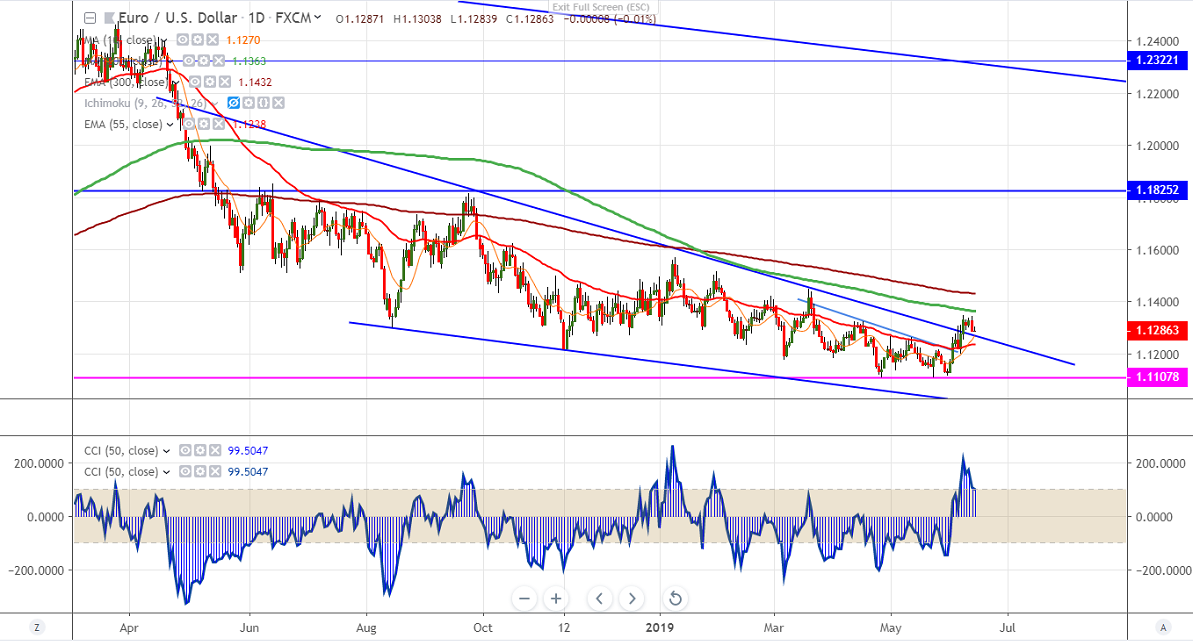This screenshot has width=1193, height=644.
Task: Expand dropdown arrow of MA row valued 1.1270
Action: pyautogui.click(x=164, y=40)
